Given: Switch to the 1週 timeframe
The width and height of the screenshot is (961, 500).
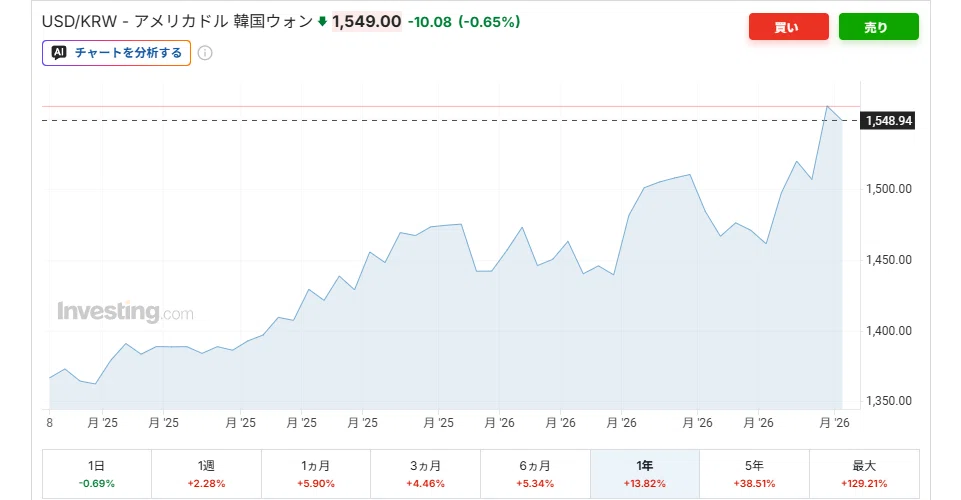Looking at the screenshot, I should tap(207, 474).
